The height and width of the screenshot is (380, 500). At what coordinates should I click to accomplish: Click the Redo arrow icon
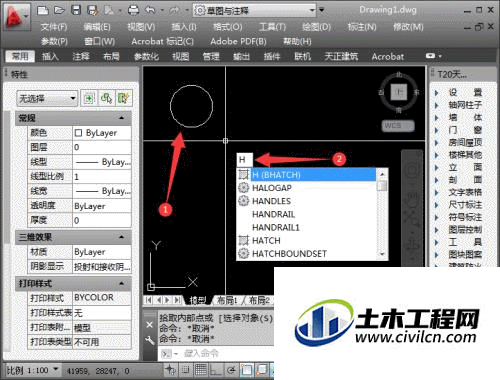coord(174,10)
